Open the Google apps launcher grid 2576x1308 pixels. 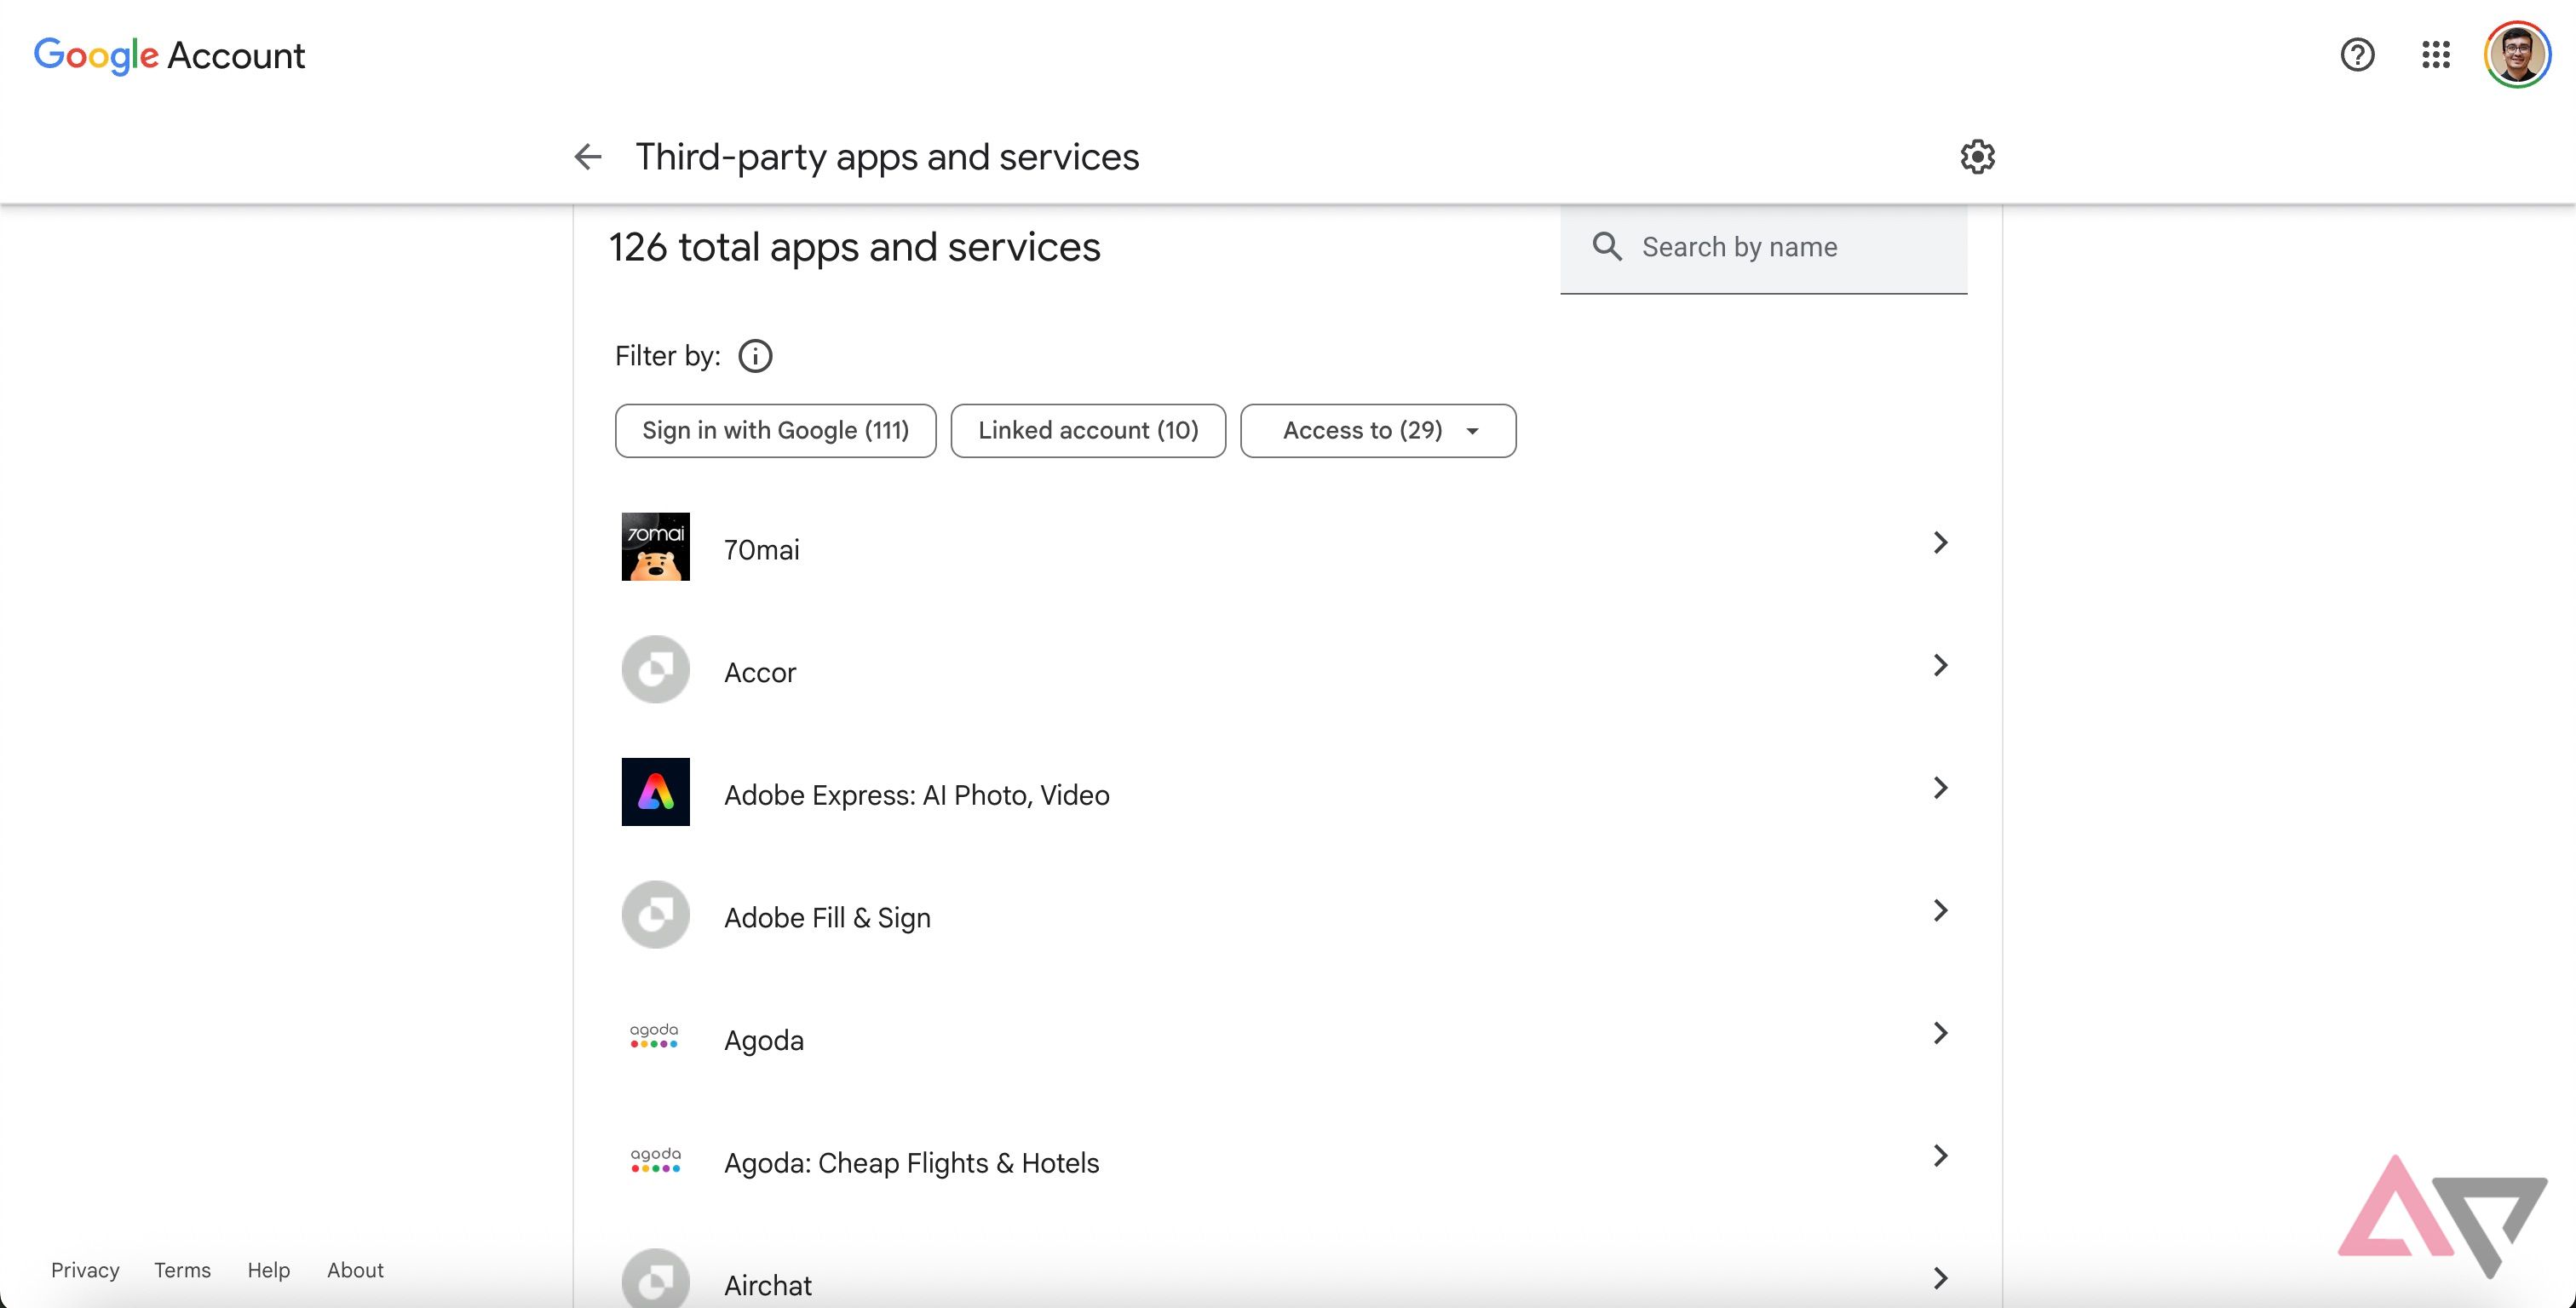pyautogui.click(x=2437, y=55)
